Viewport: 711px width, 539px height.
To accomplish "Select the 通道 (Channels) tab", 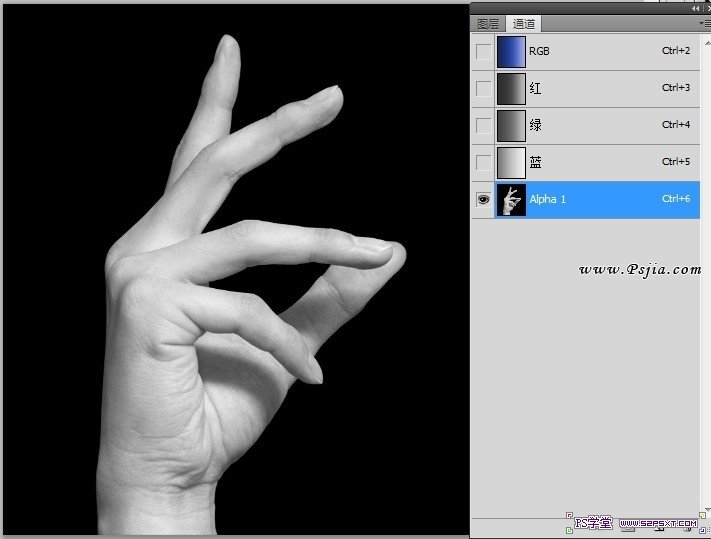I will [524, 24].
